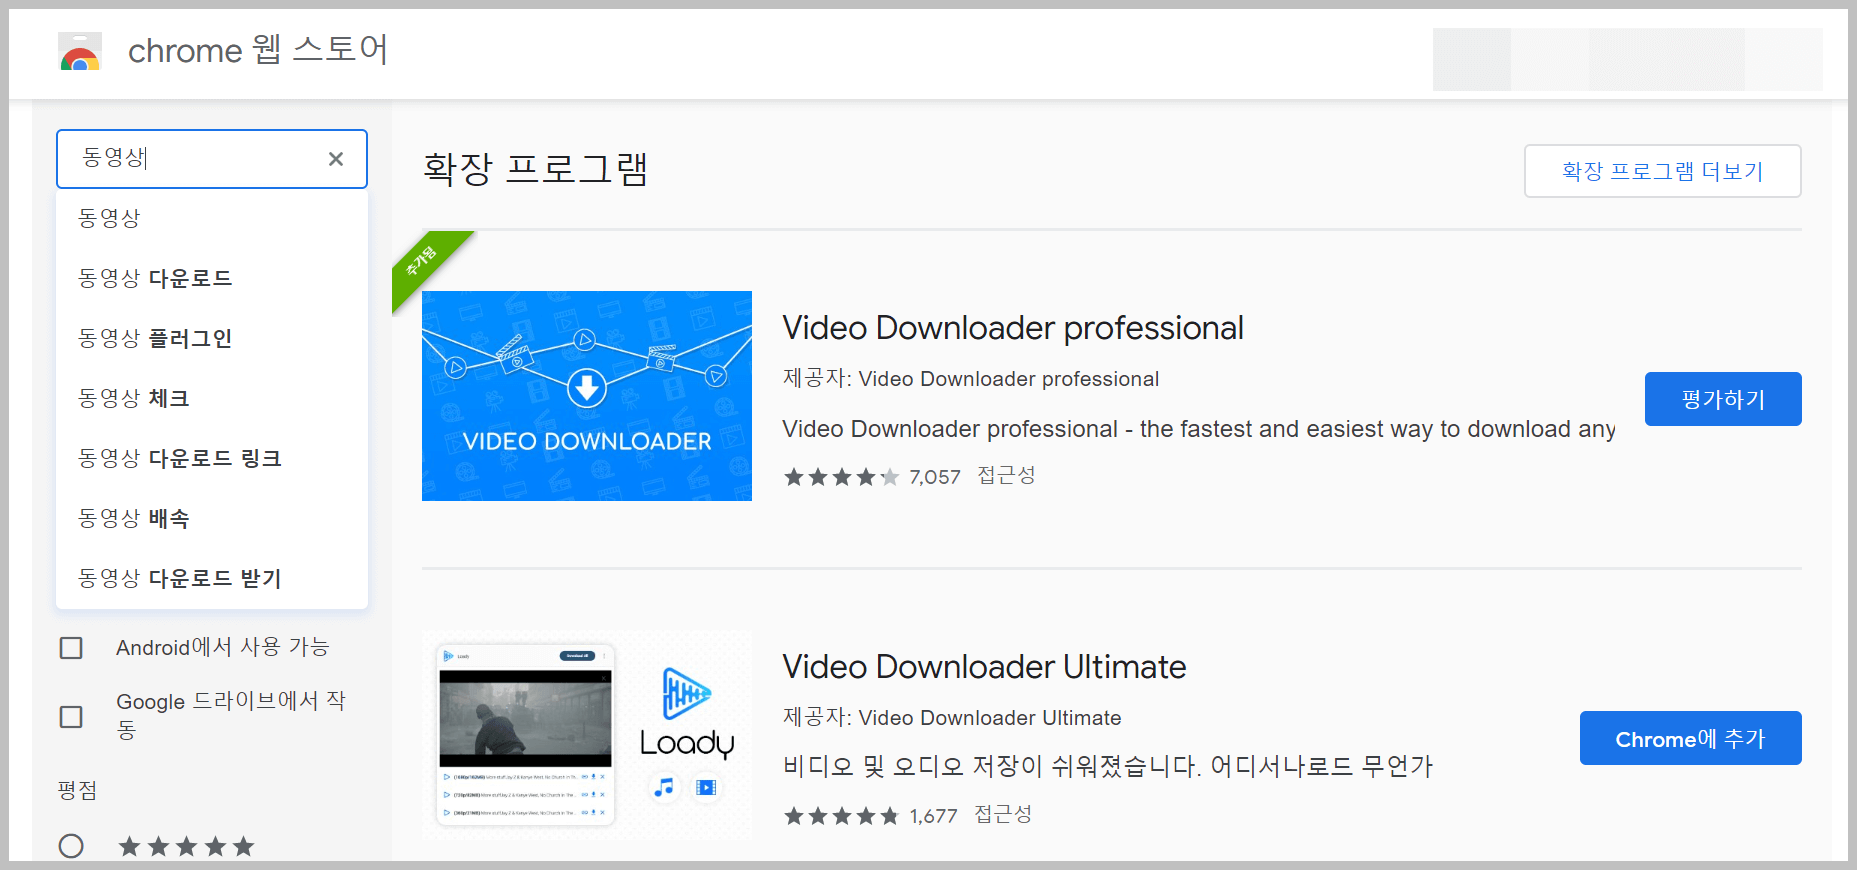Image resolution: width=1857 pixels, height=870 pixels.
Task: Open the Video Downloader Ultimate title
Action: pyautogui.click(x=984, y=667)
